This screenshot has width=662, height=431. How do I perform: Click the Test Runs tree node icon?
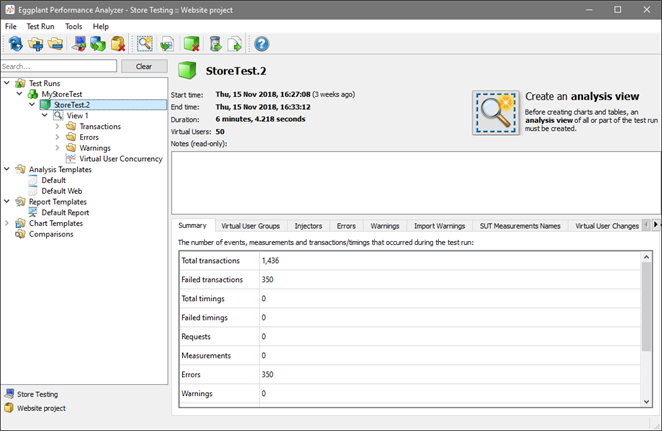(x=20, y=83)
